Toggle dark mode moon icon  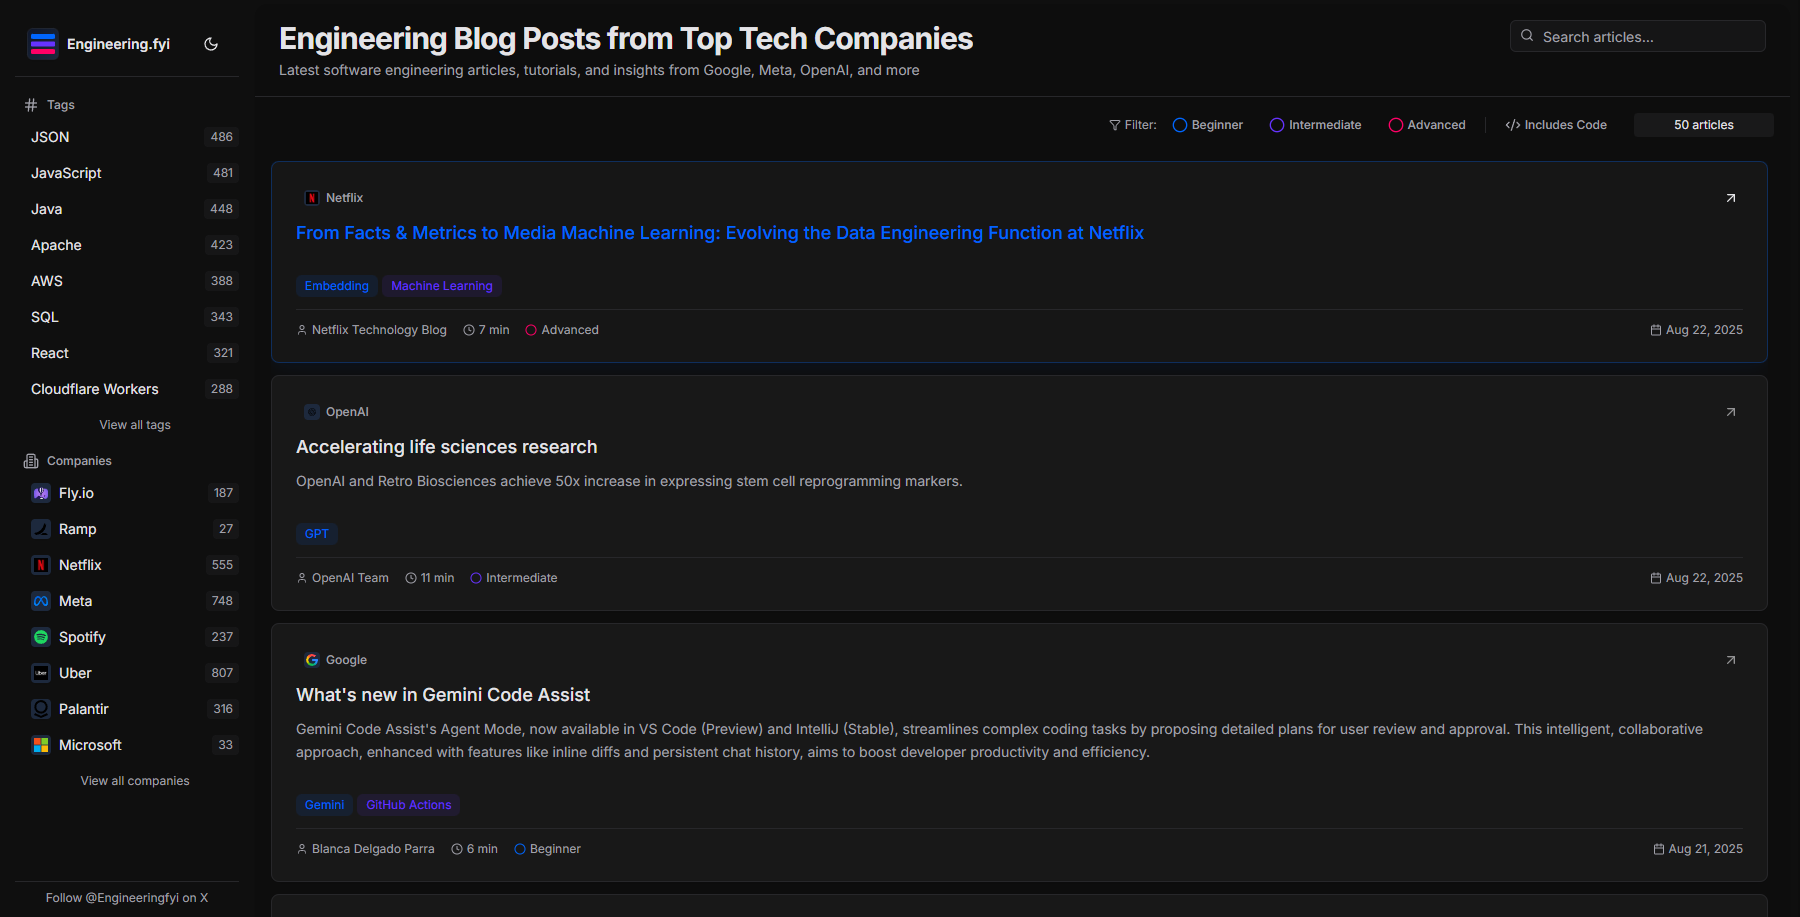211,44
